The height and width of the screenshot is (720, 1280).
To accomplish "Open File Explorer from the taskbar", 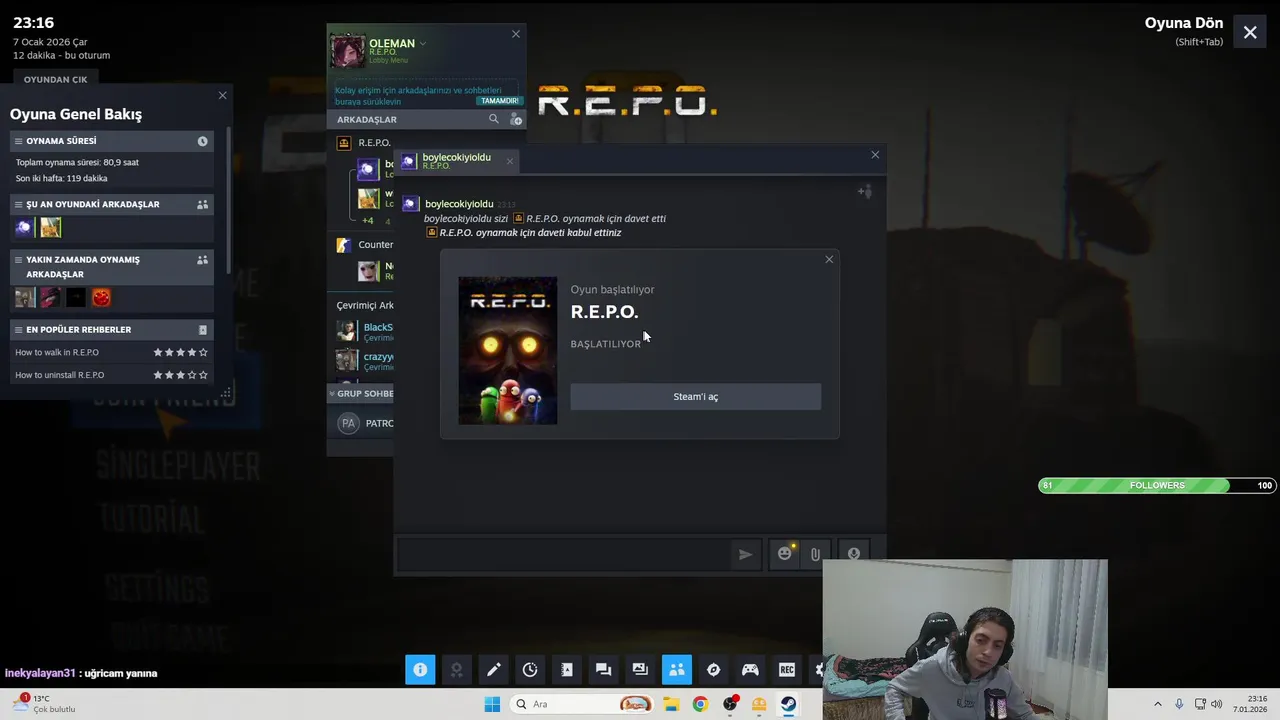I will click(x=670, y=704).
